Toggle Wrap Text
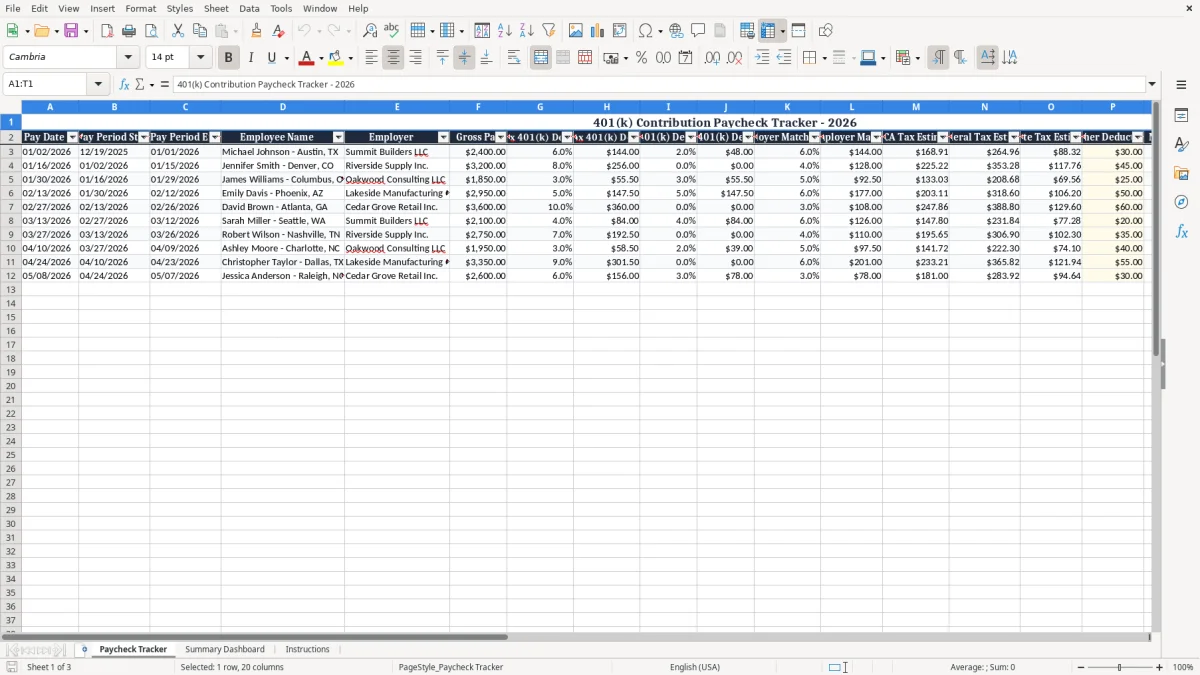 514,58
